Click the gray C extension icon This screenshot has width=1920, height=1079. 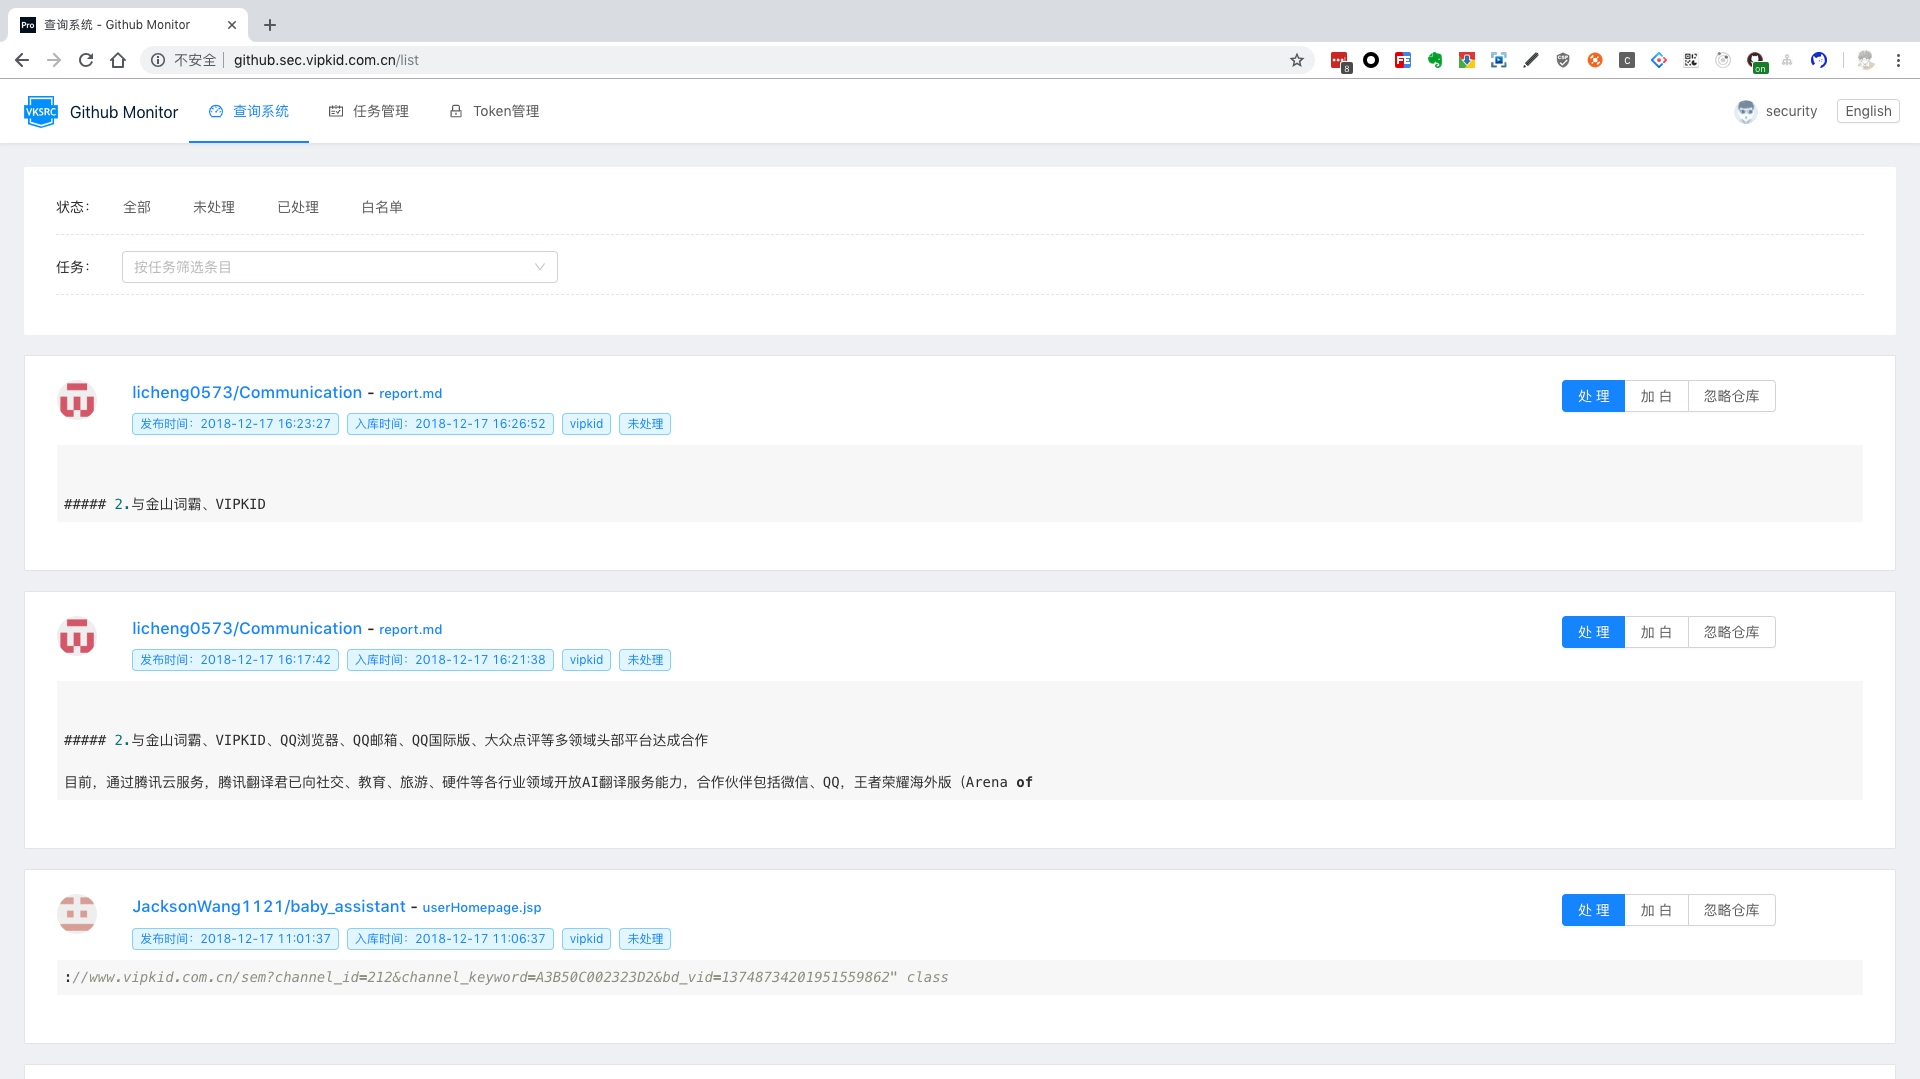click(x=1627, y=60)
